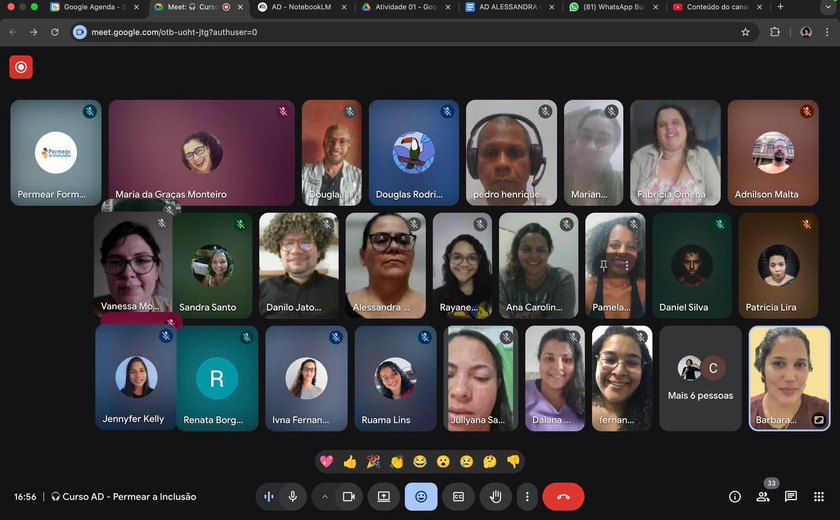Send the heart emoji reaction
The height and width of the screenshot is (520, 840).
click(x=326, y=461)
